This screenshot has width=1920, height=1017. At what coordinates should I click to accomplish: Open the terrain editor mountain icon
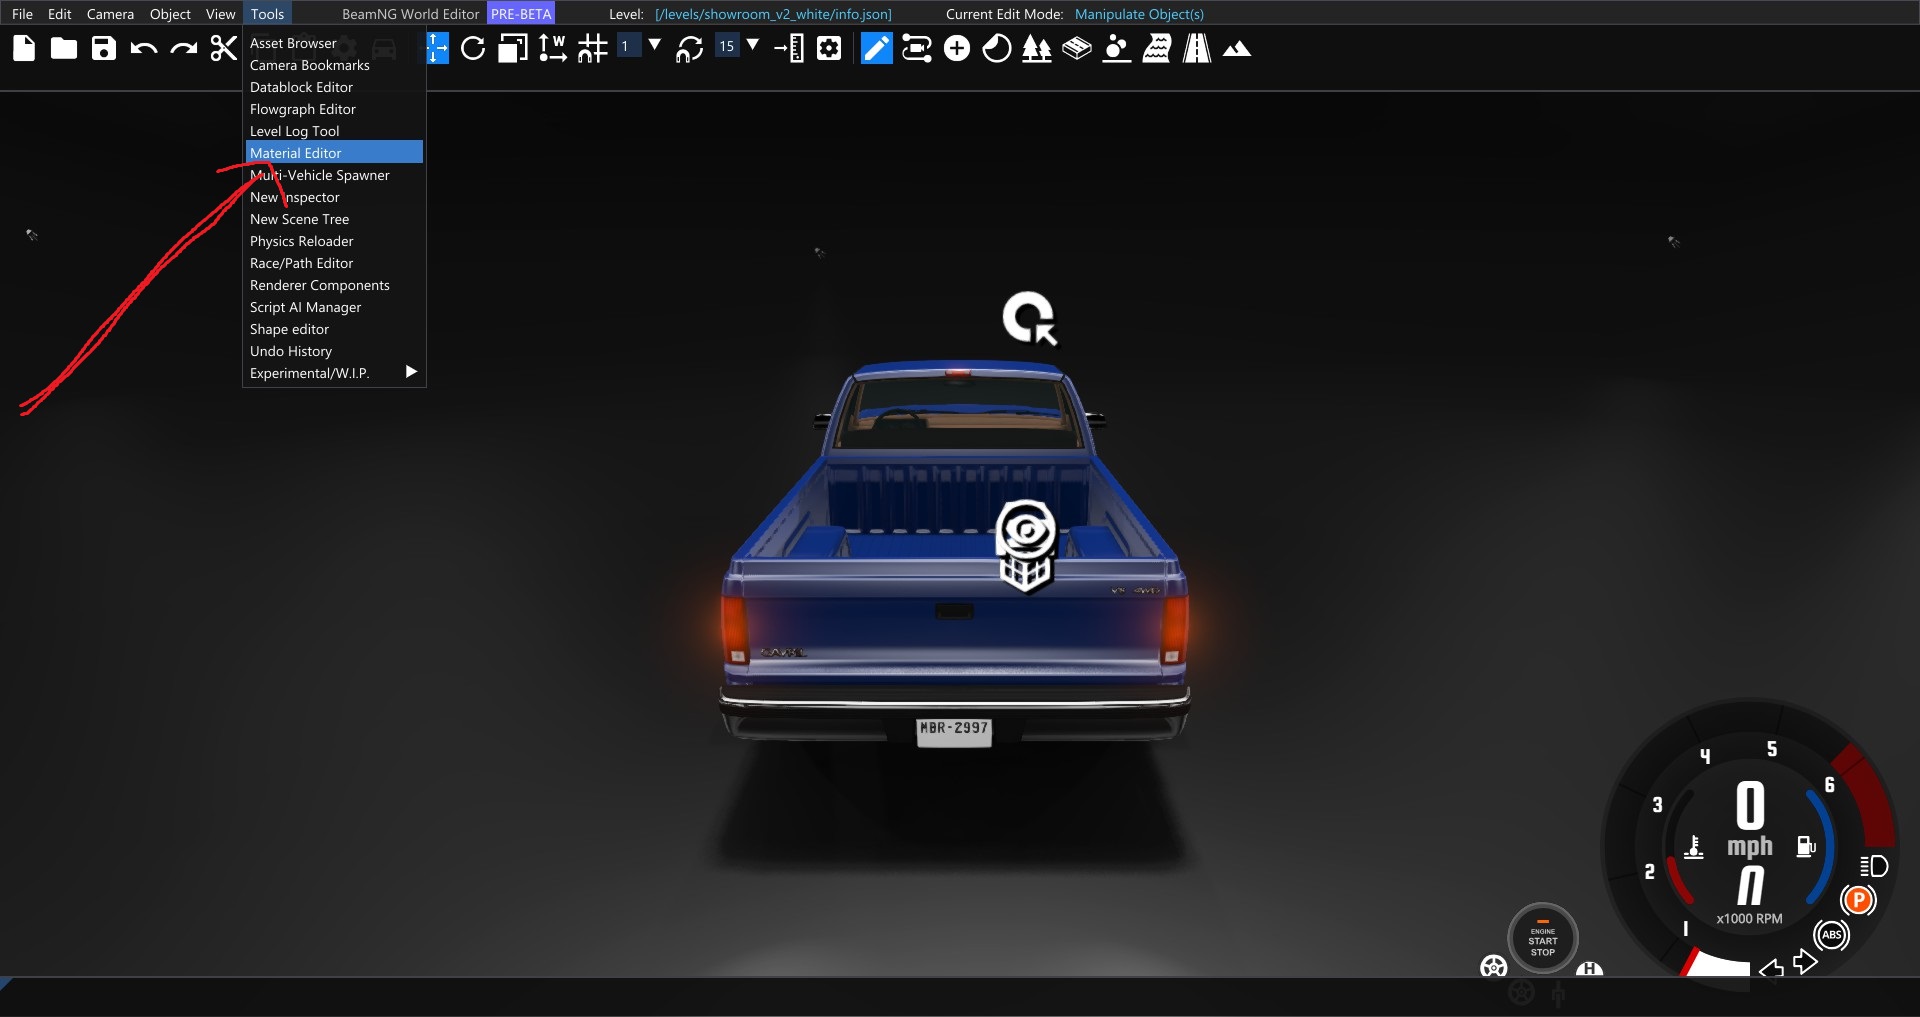(1237, 48)
